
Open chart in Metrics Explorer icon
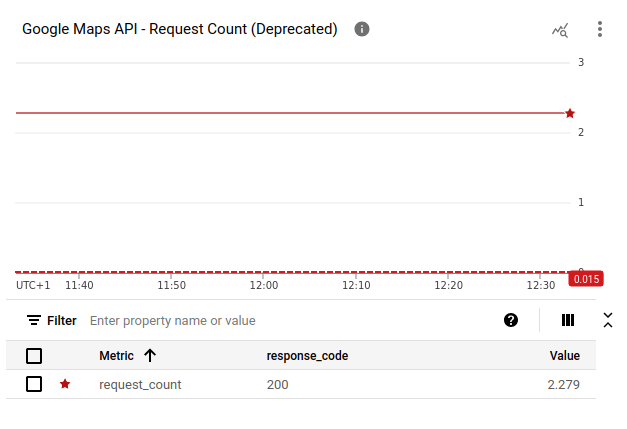[x=560, y=30]
